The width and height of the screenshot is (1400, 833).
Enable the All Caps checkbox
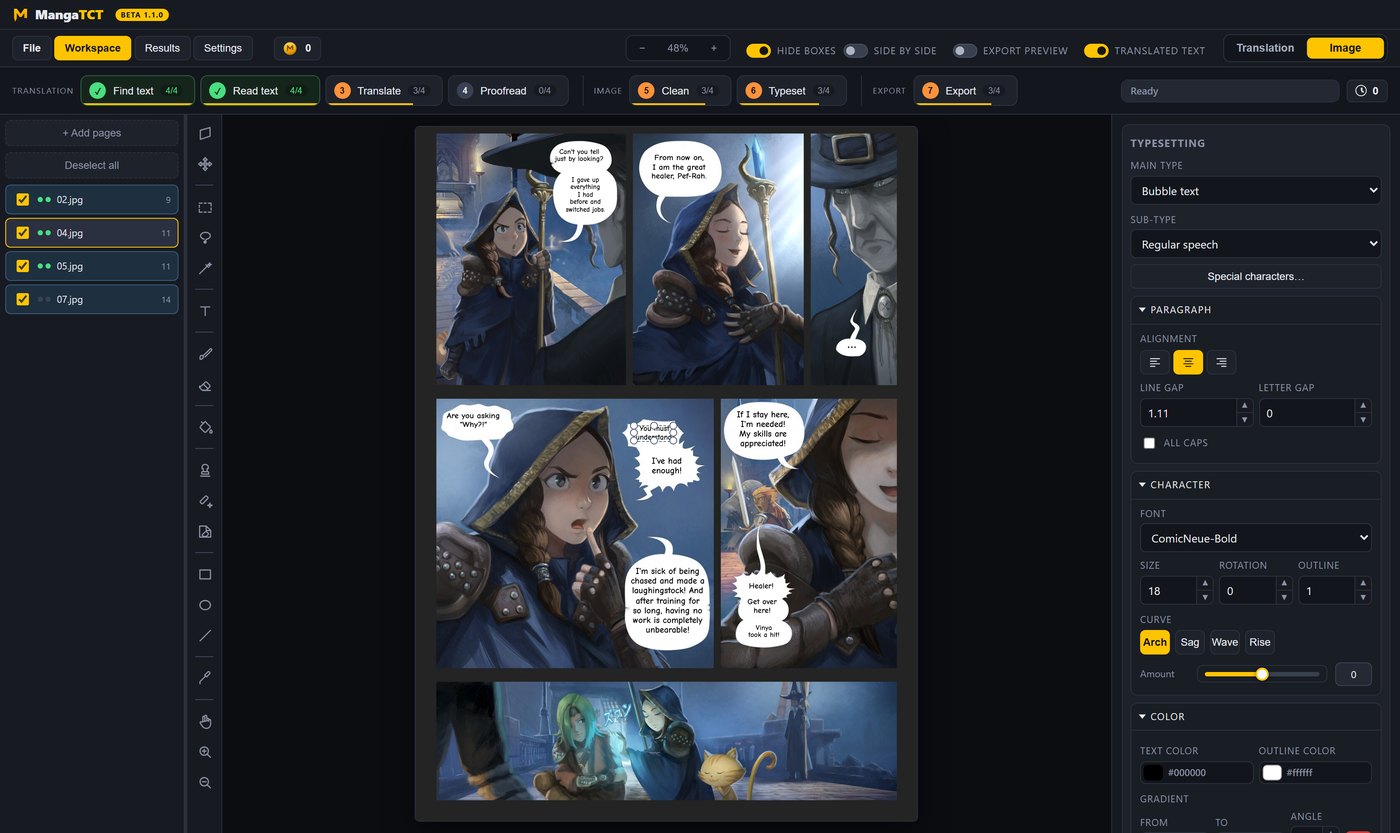point(1149,443)
